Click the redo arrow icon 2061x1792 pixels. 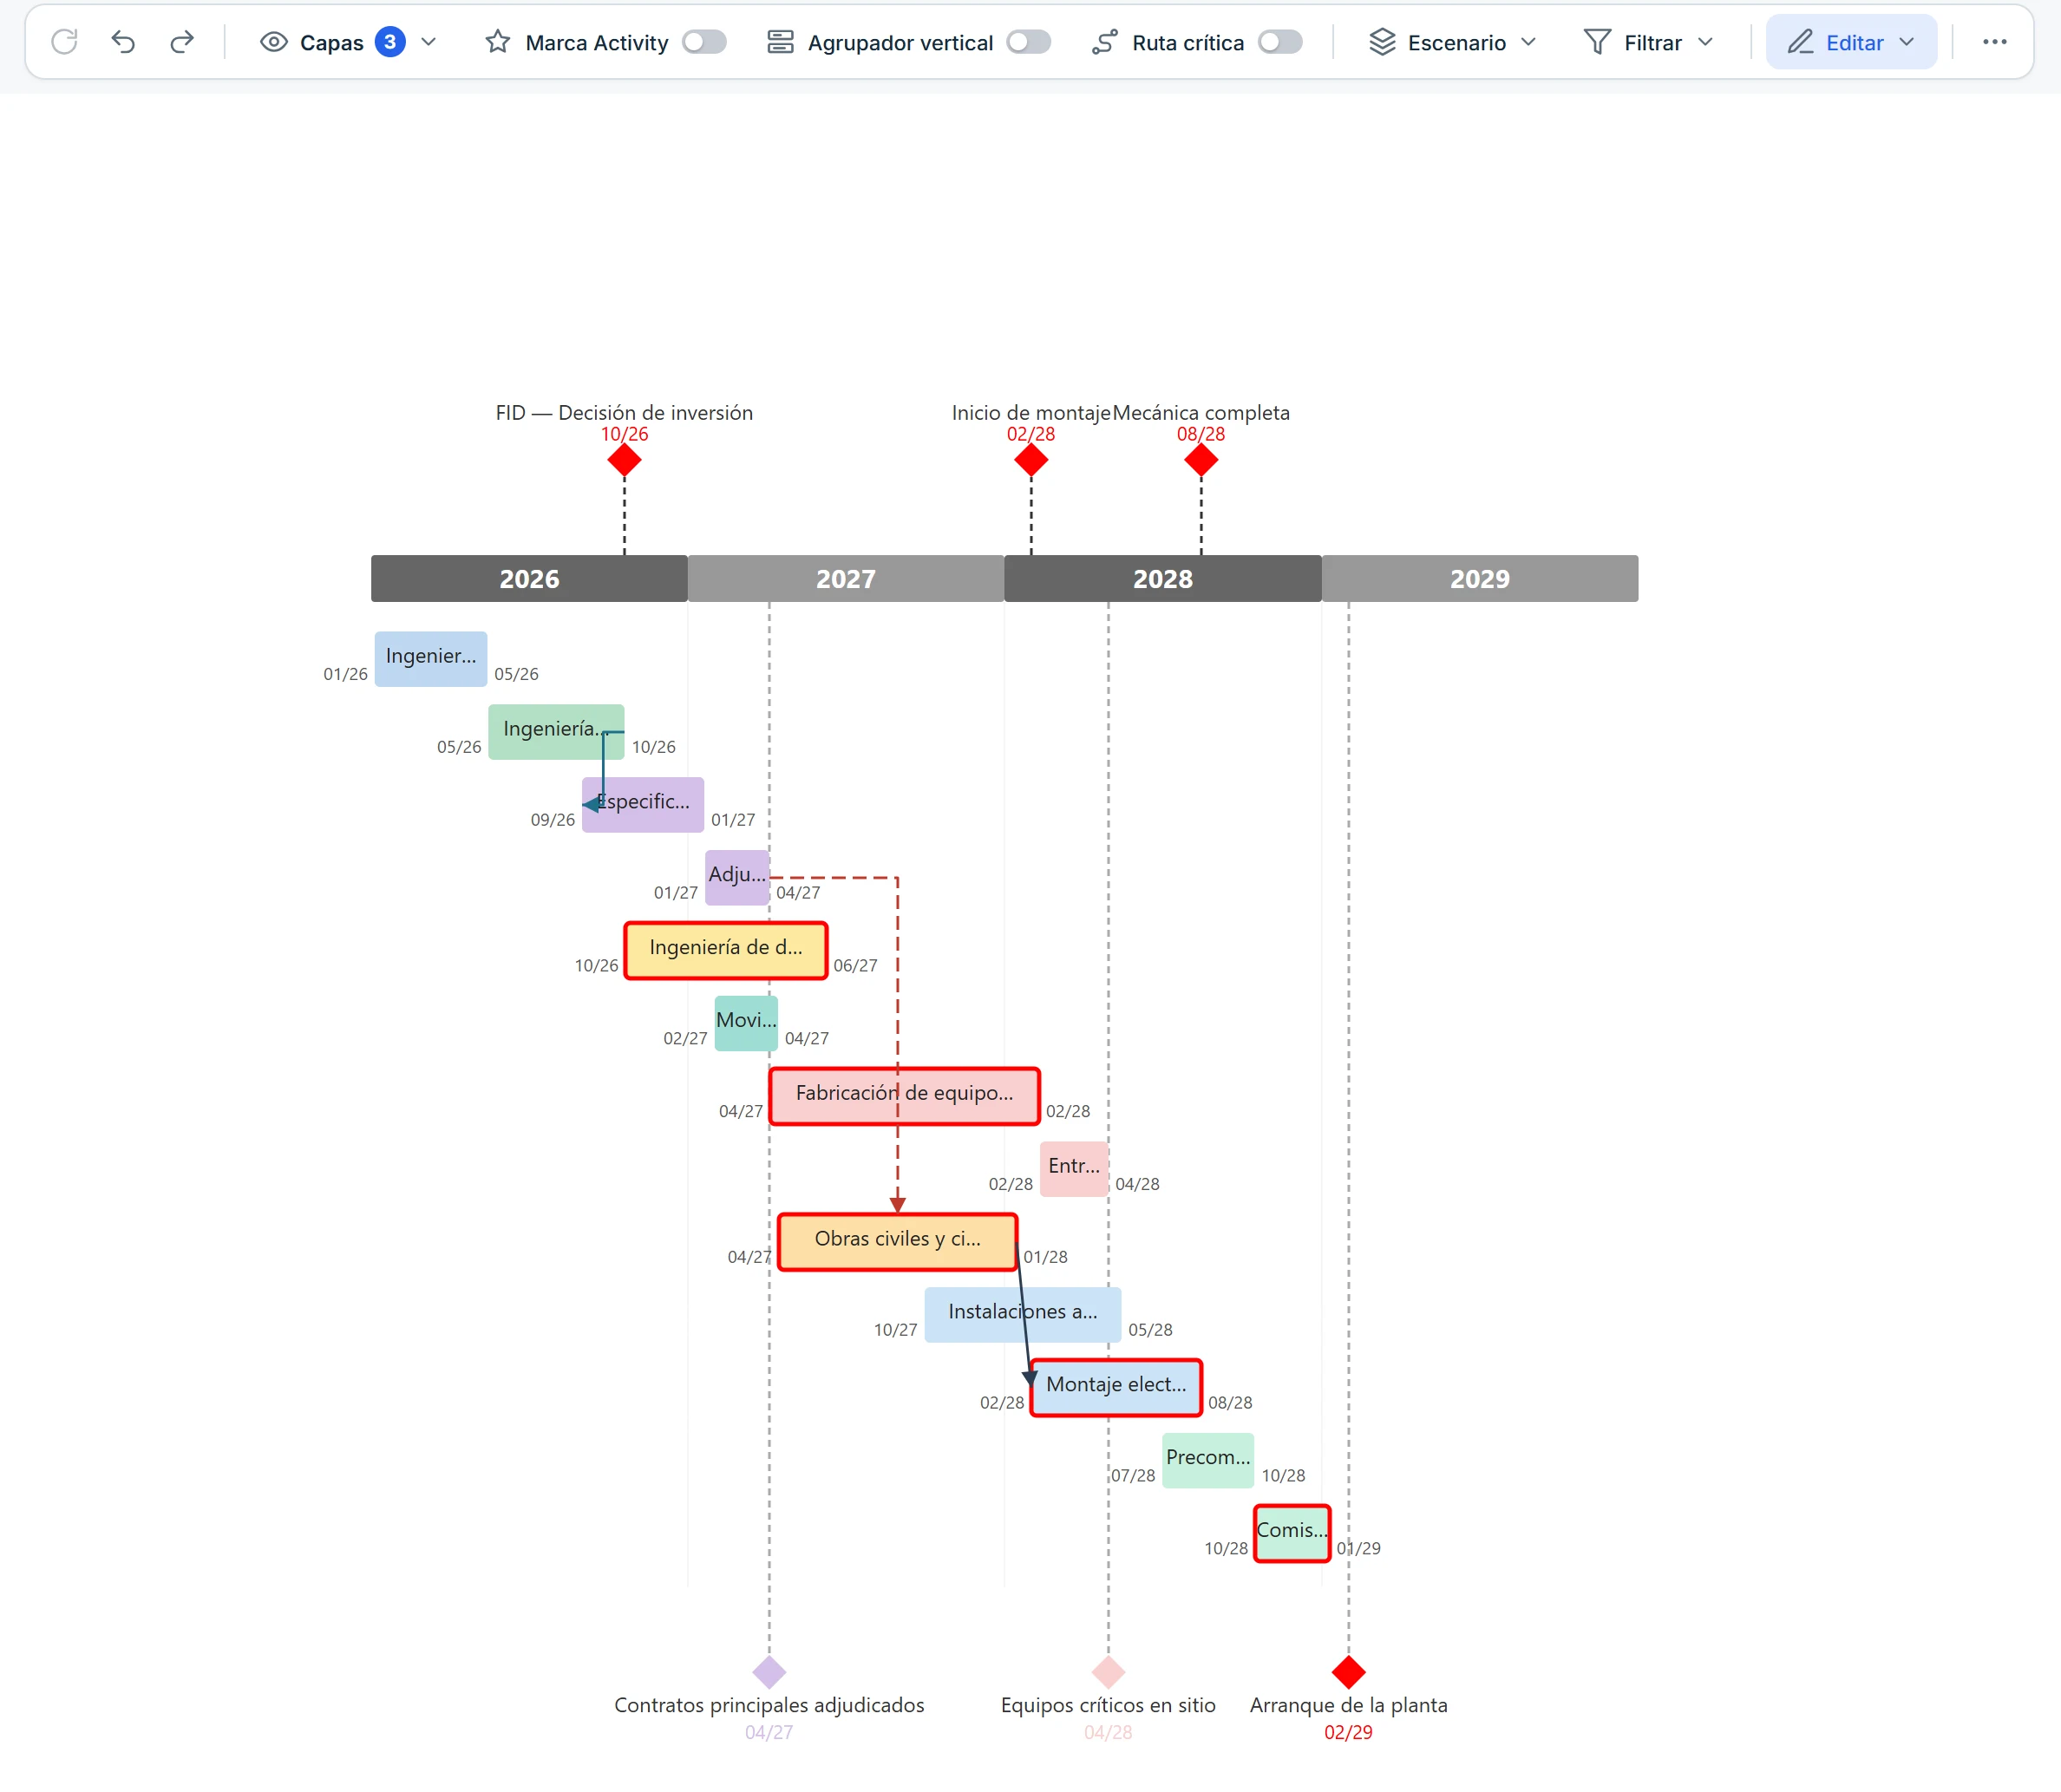182,42
